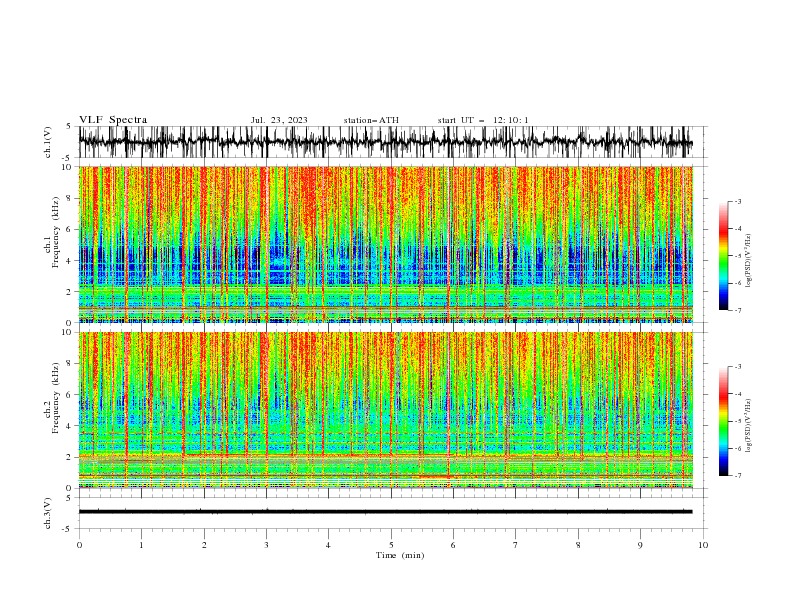Click the "8" kHz tick on ch.1 frequency axis
The height and width of the screenshot is (612, 792).
(69, 198)
